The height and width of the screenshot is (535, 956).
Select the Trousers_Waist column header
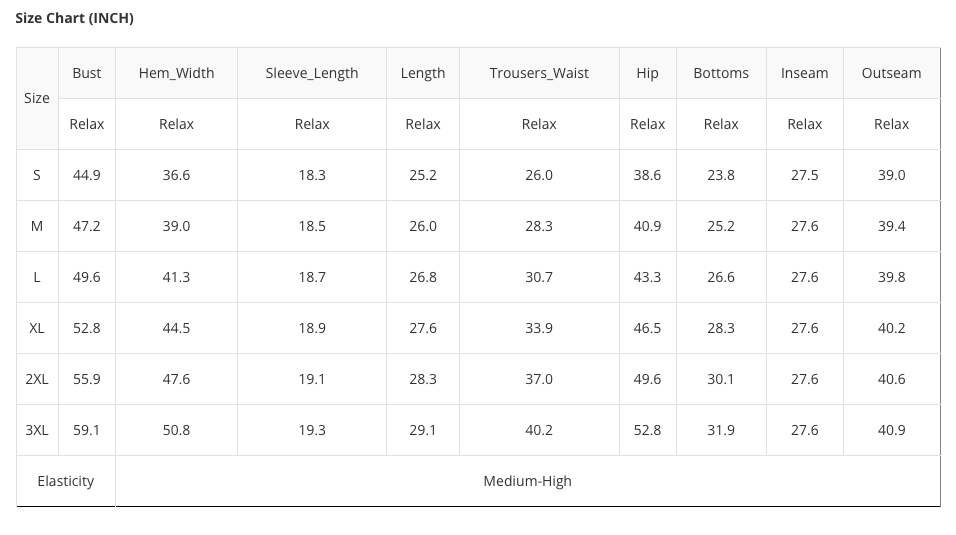coord(539,73)
